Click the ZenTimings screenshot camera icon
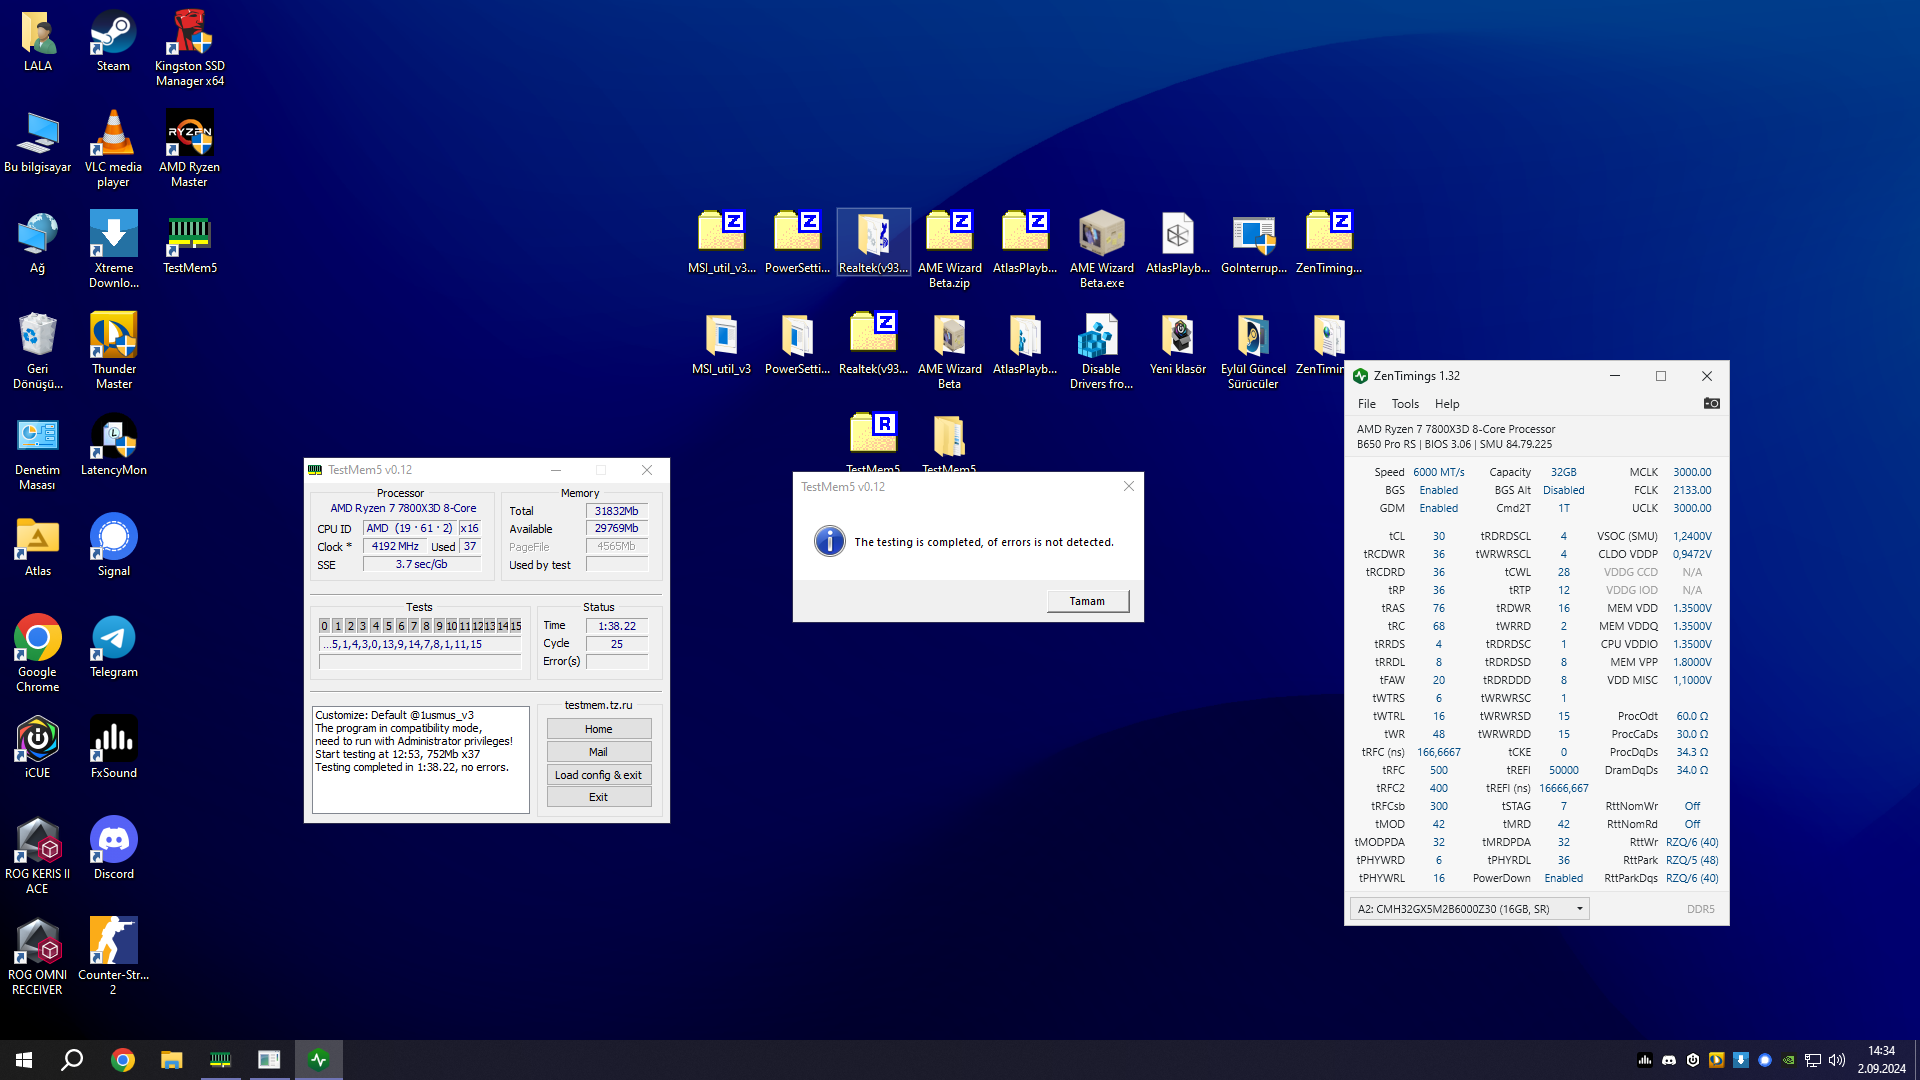This screenshot has width=1920, height=1080. point(1711,404)
